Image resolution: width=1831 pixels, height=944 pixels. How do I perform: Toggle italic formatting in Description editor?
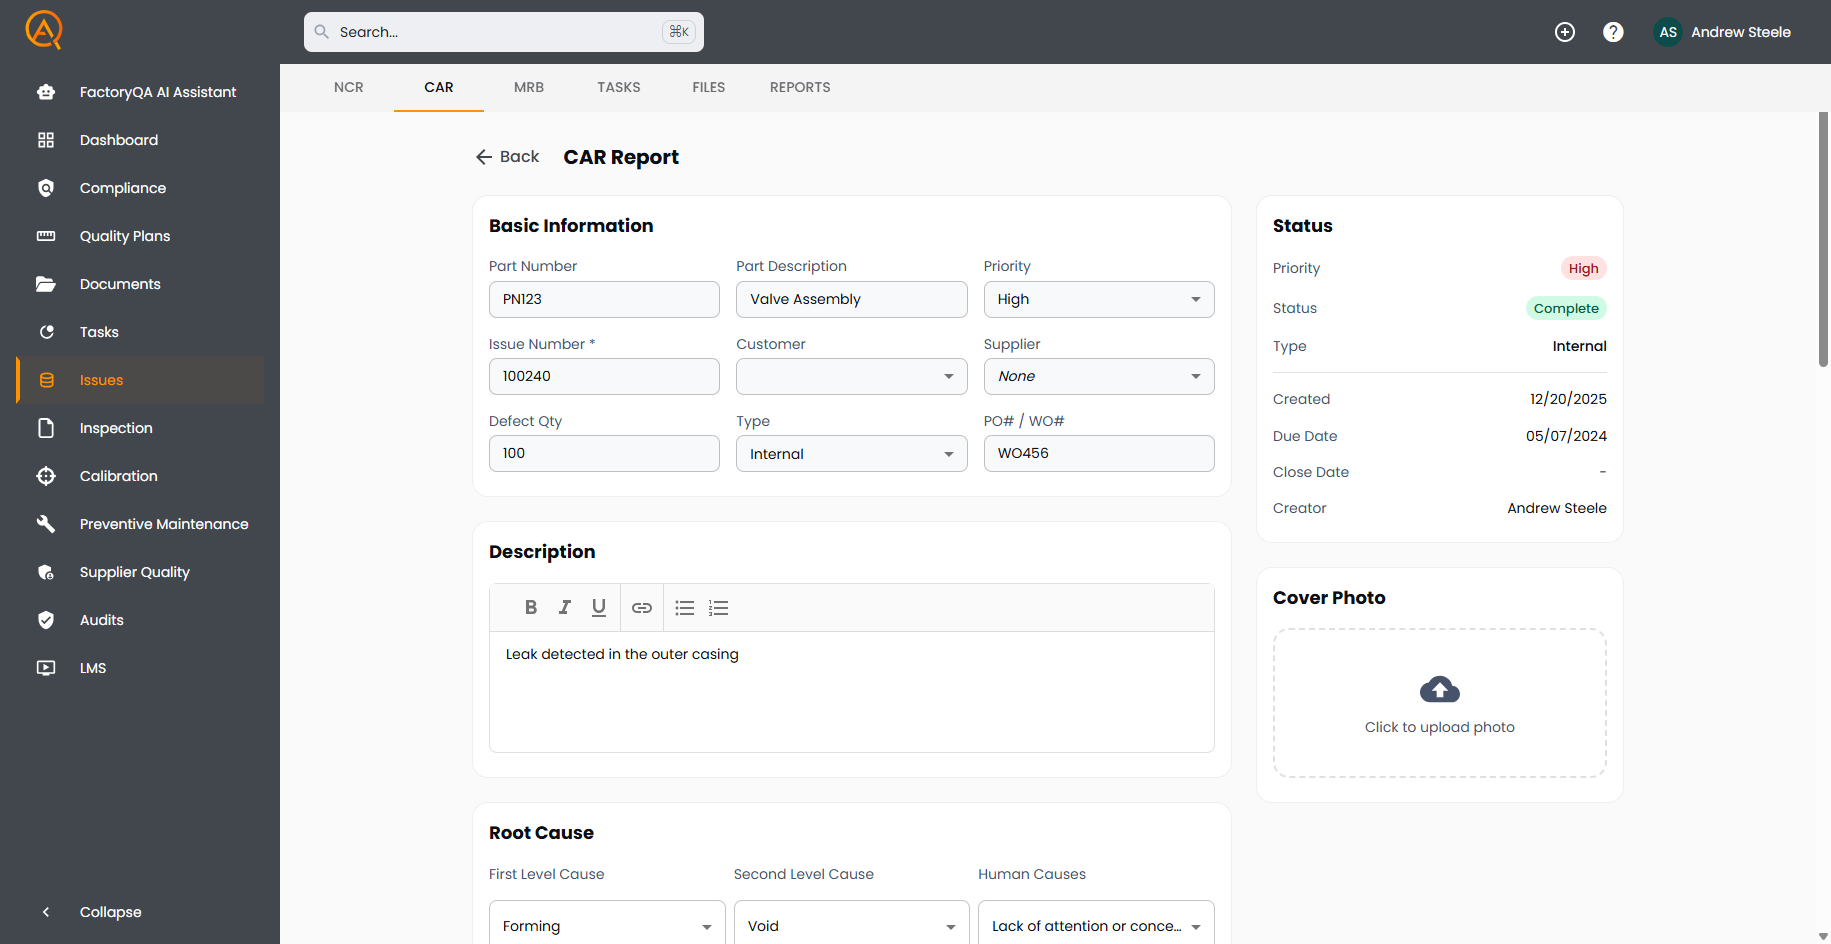565,607
